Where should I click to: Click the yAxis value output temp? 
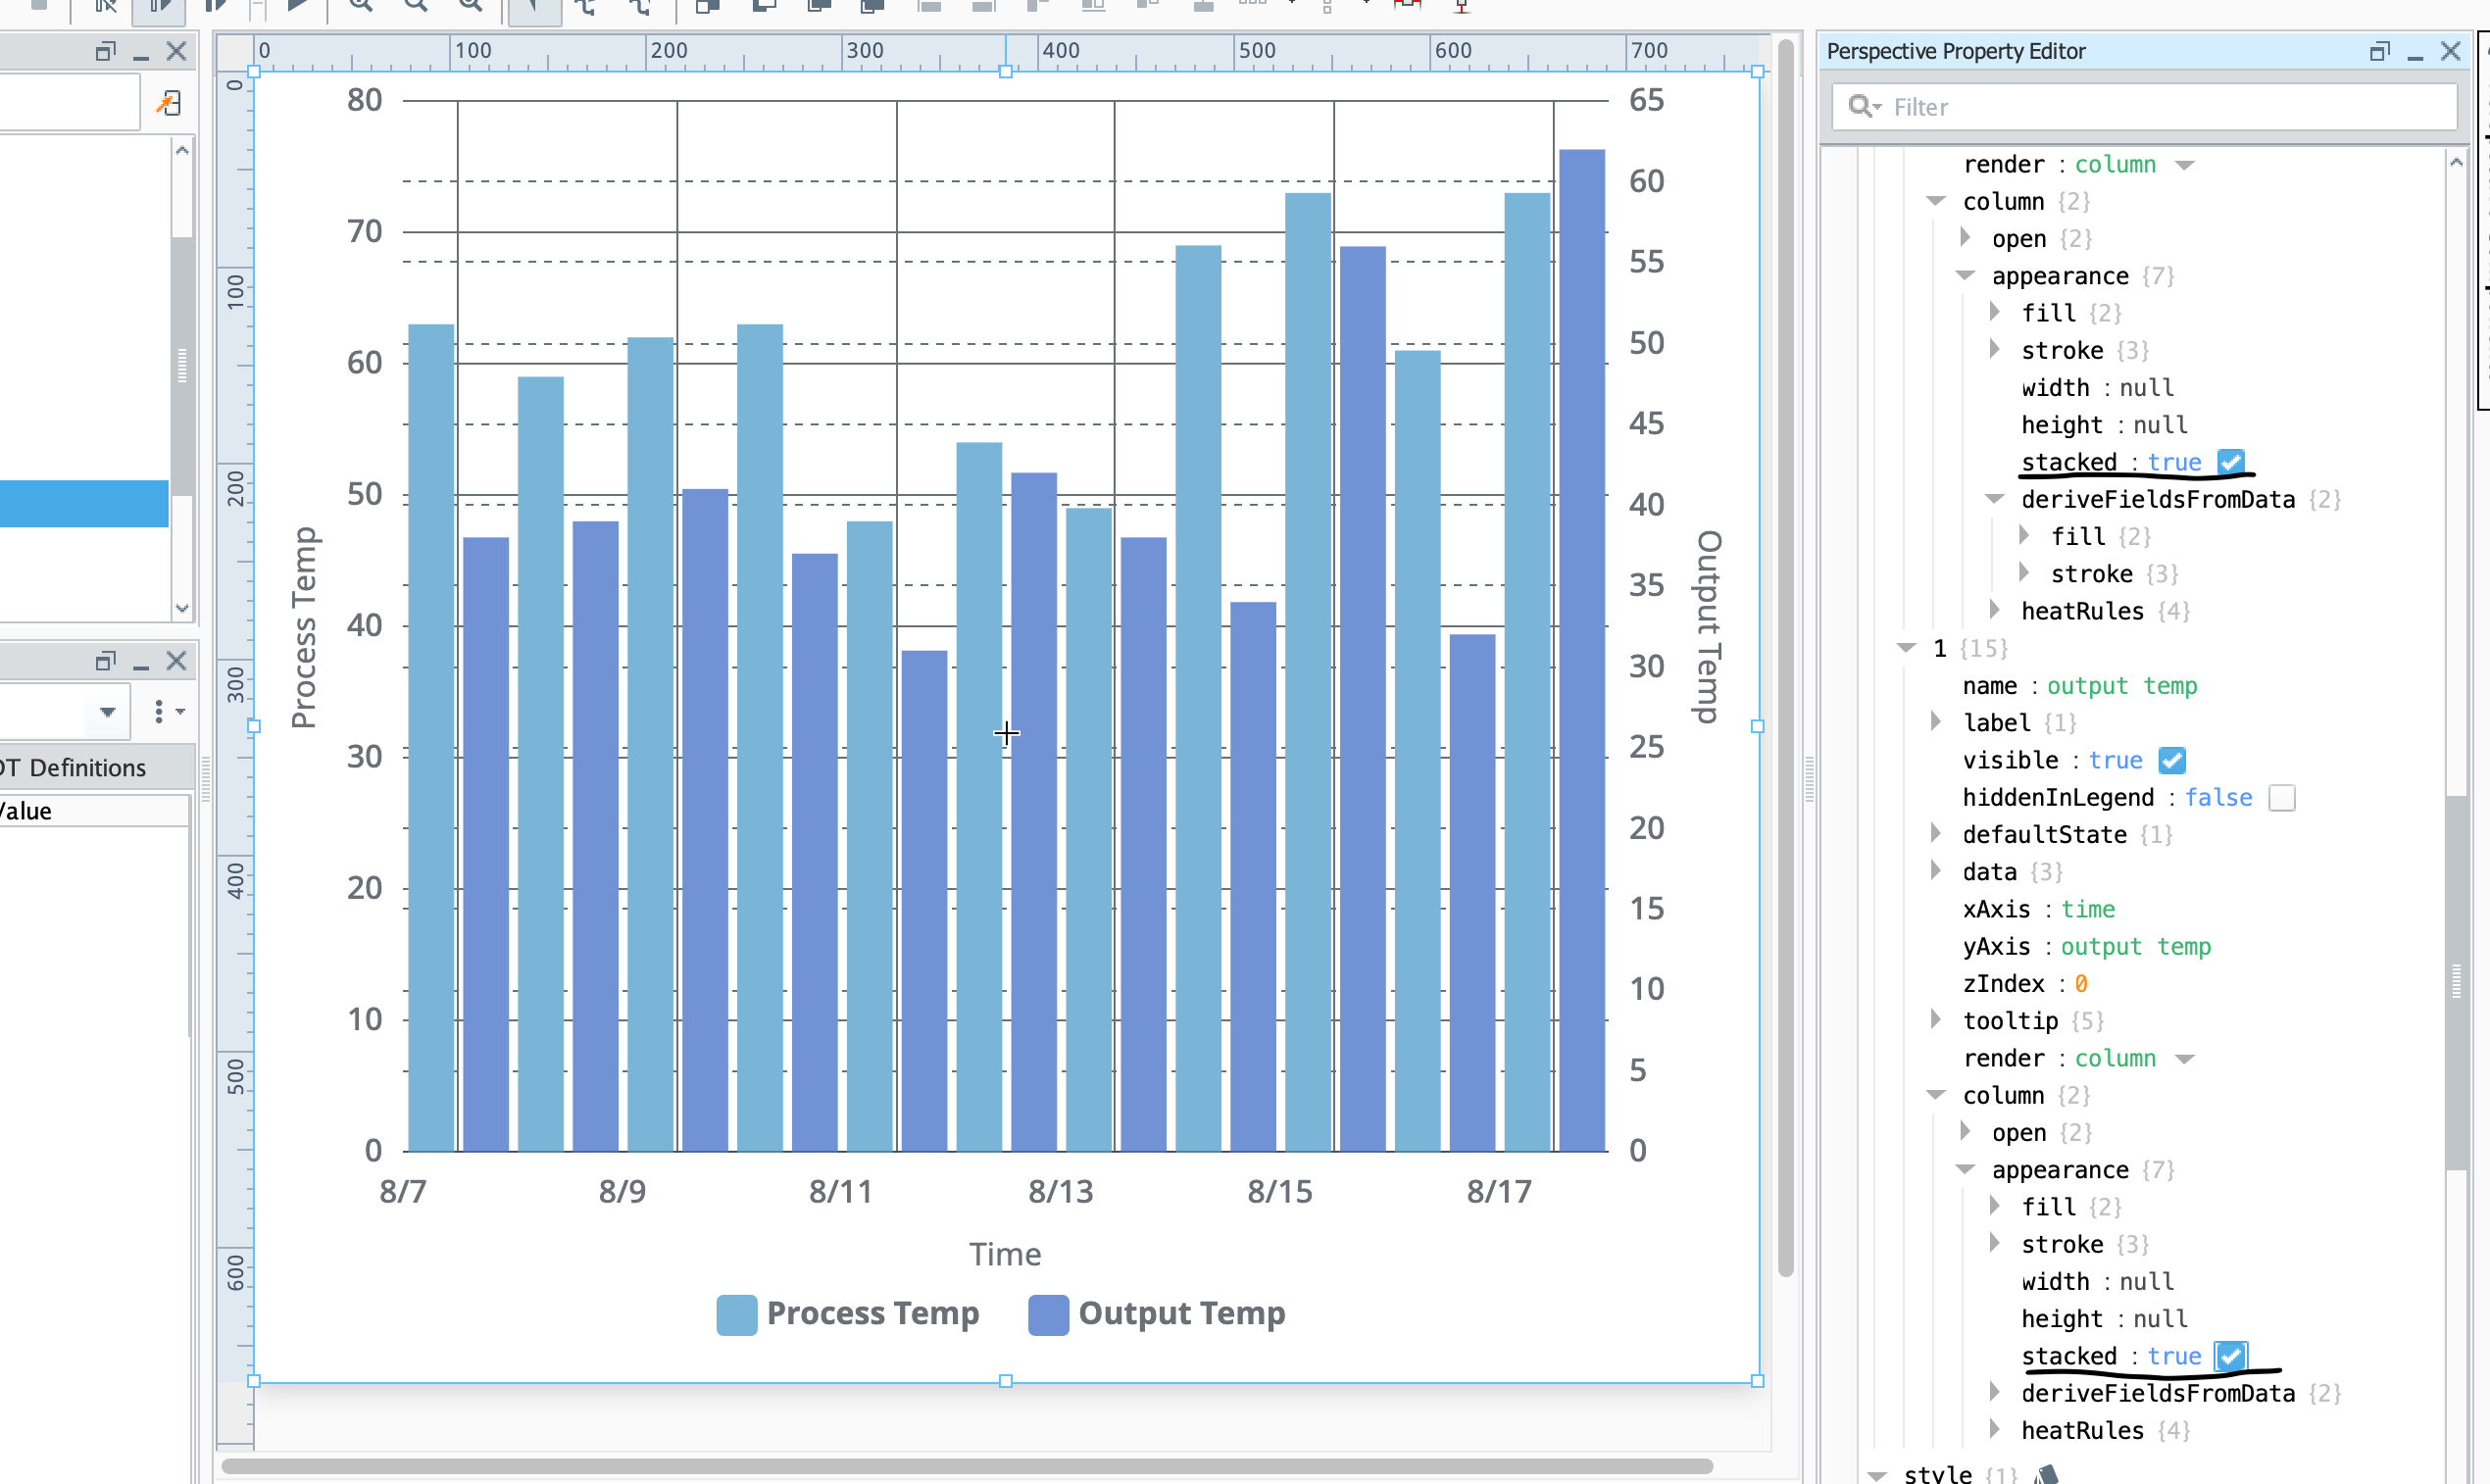(x=2135, y=947)
